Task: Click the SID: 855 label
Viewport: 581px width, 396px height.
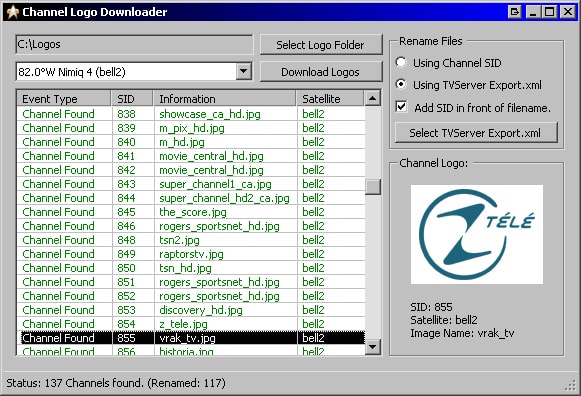Action: tap(431, 307)
